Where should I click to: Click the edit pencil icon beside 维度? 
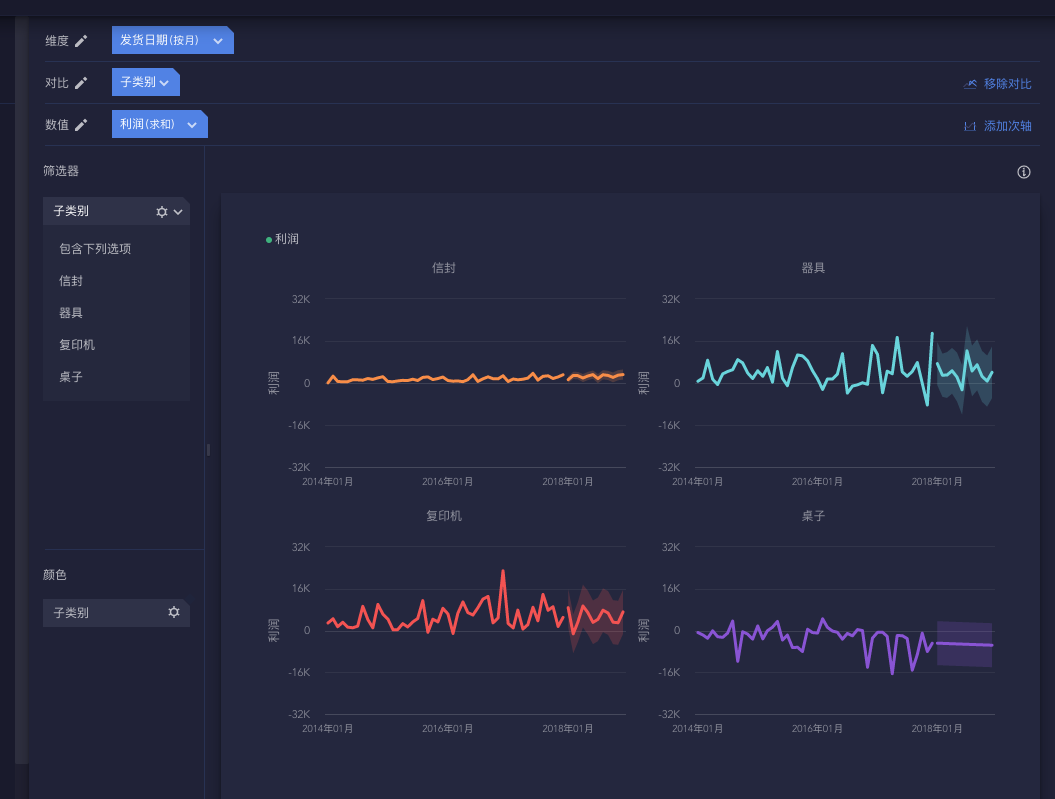tap(81, 41)
